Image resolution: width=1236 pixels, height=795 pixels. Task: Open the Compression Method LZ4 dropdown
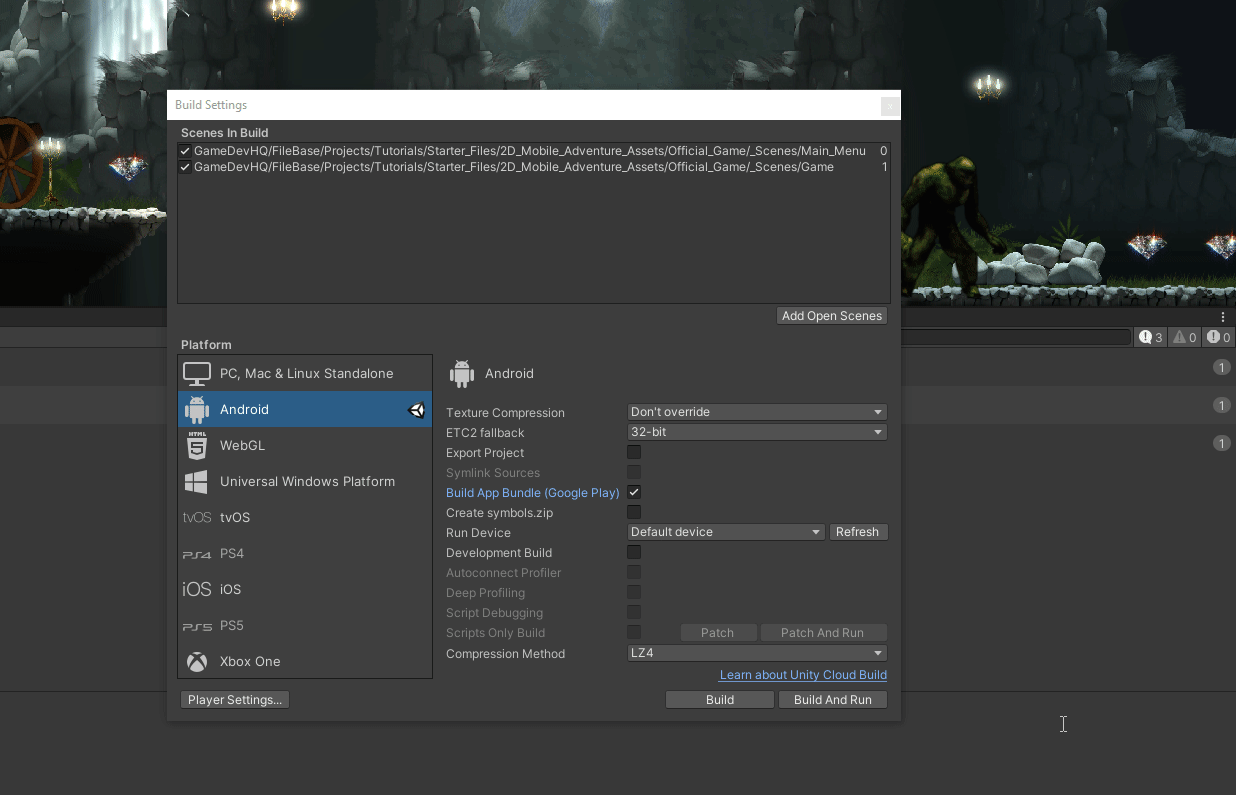(757, 653)
